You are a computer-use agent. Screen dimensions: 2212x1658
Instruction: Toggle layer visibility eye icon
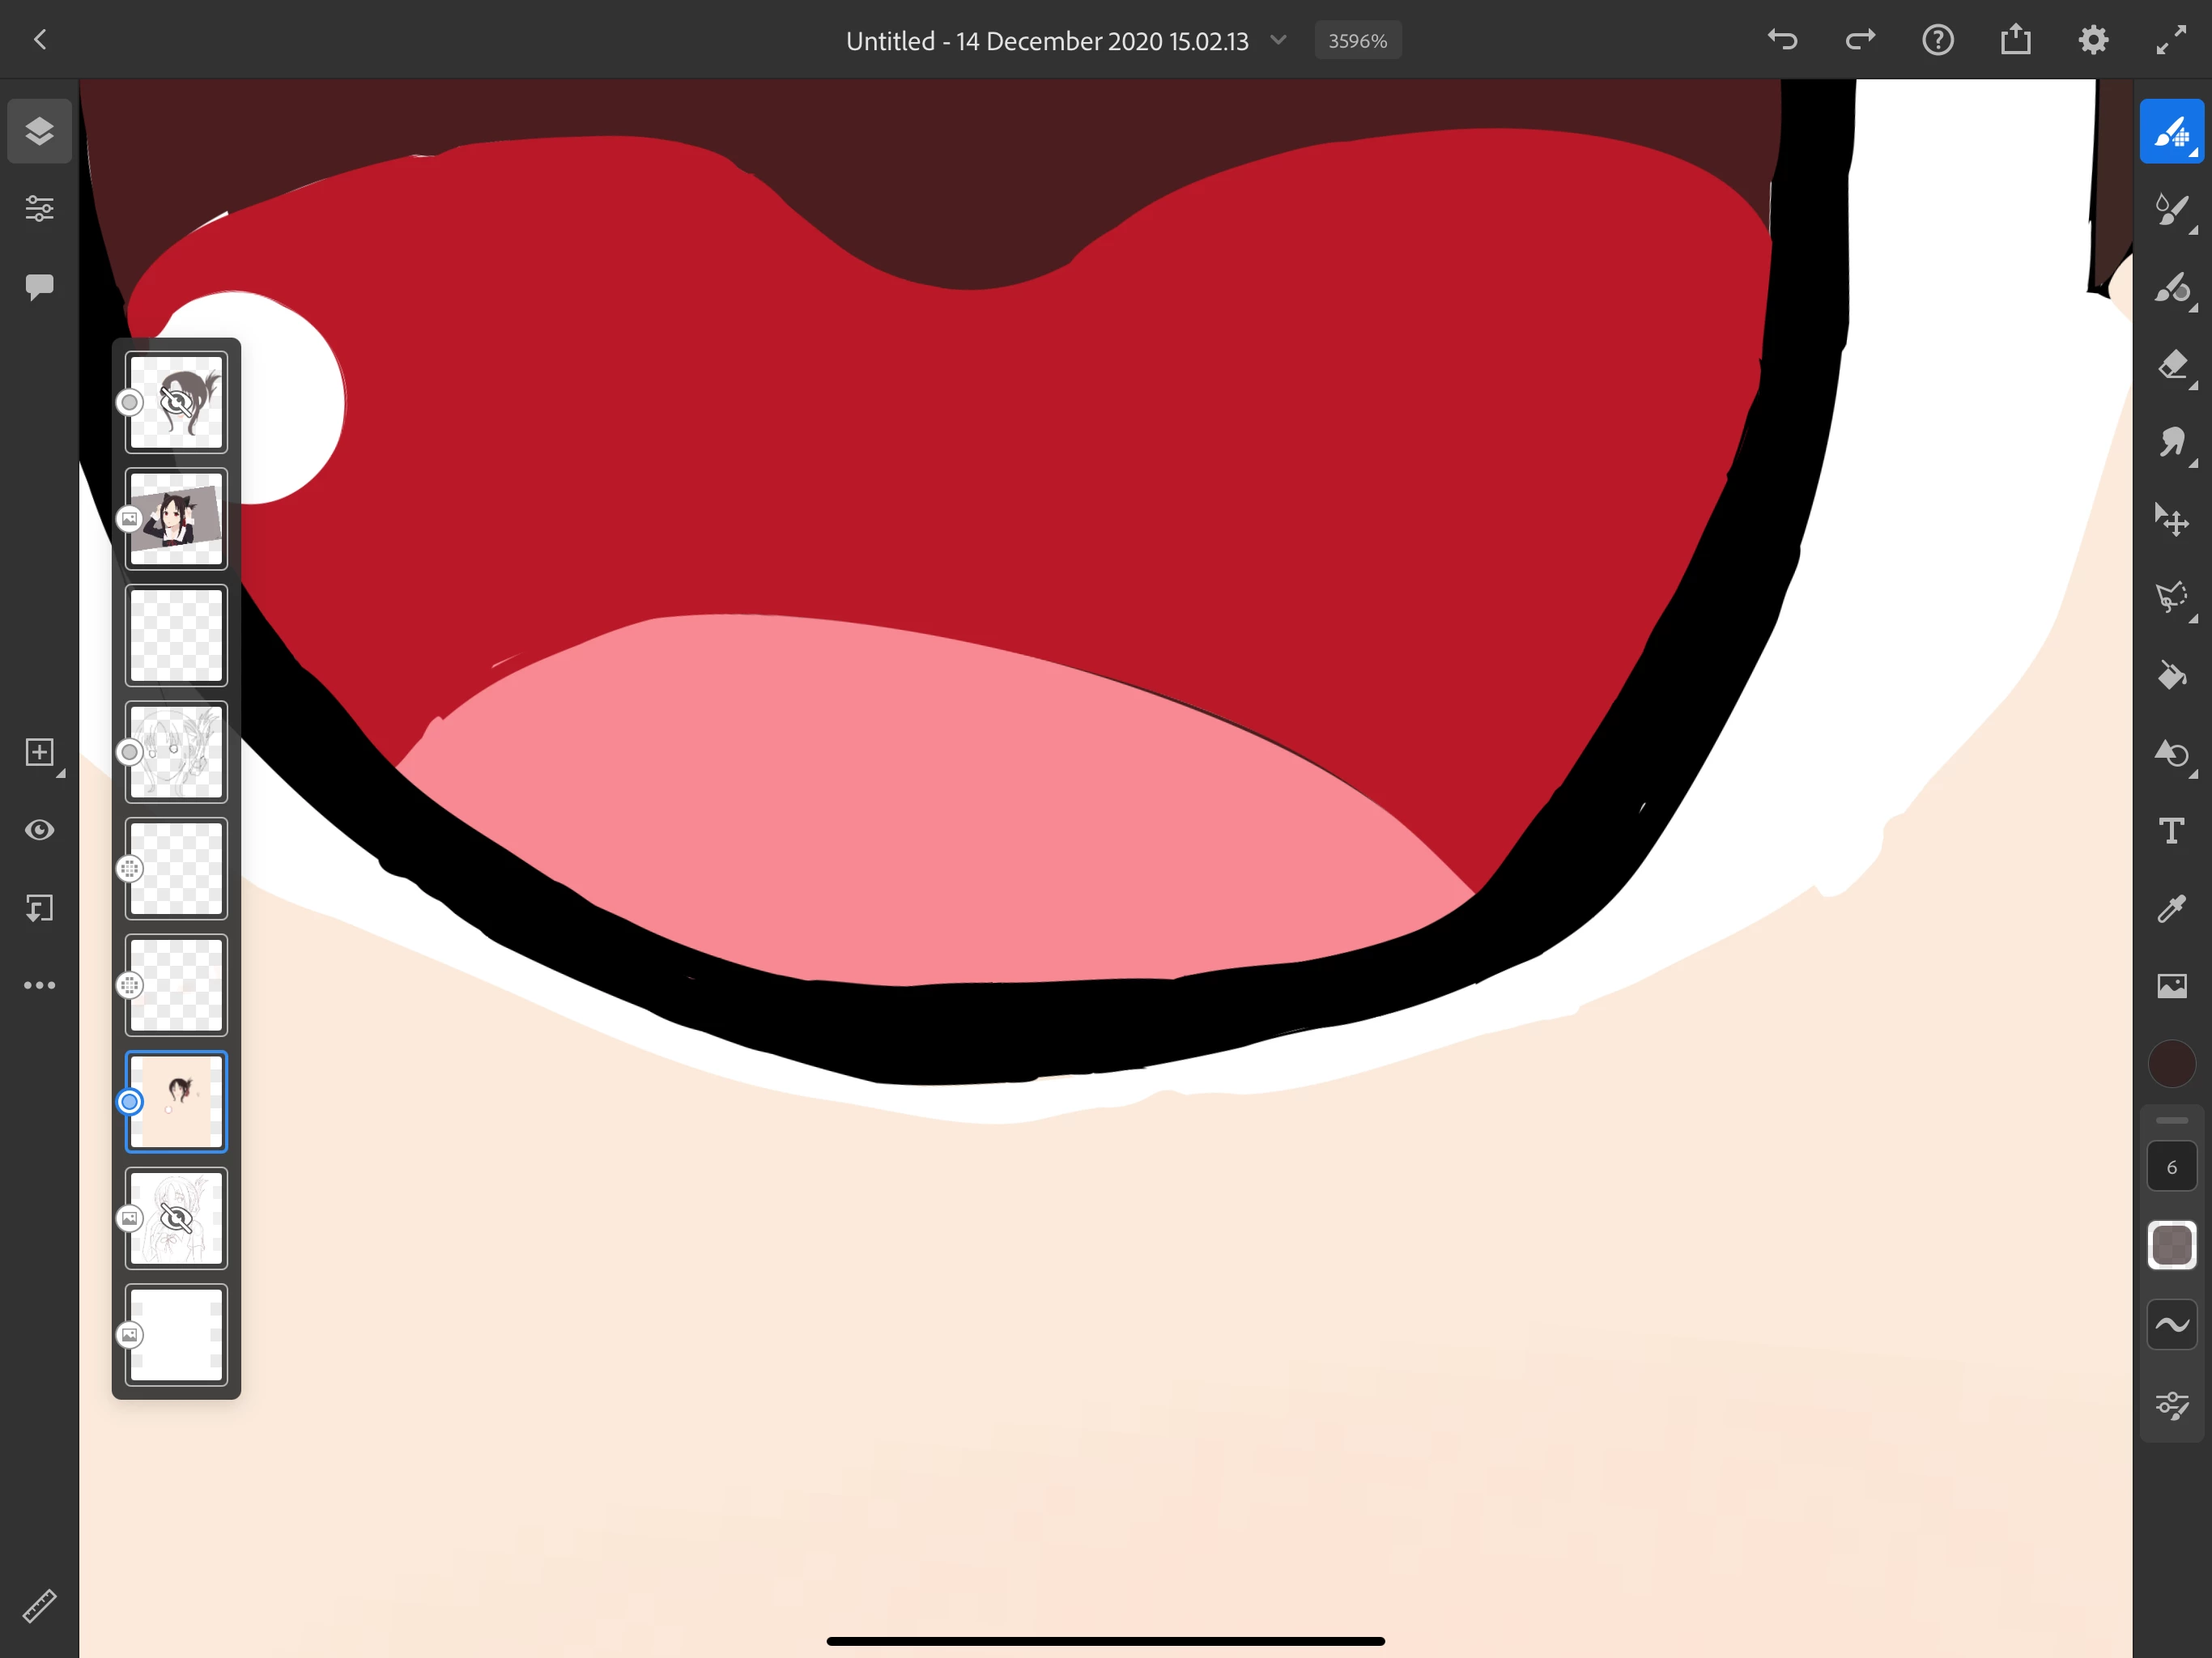tap(39, 830)
